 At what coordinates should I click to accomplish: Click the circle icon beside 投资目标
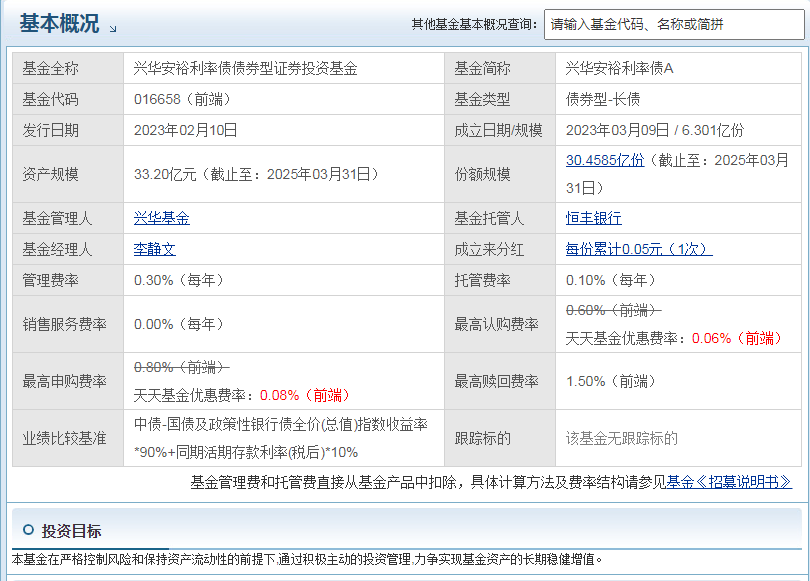tap(28, 530)
